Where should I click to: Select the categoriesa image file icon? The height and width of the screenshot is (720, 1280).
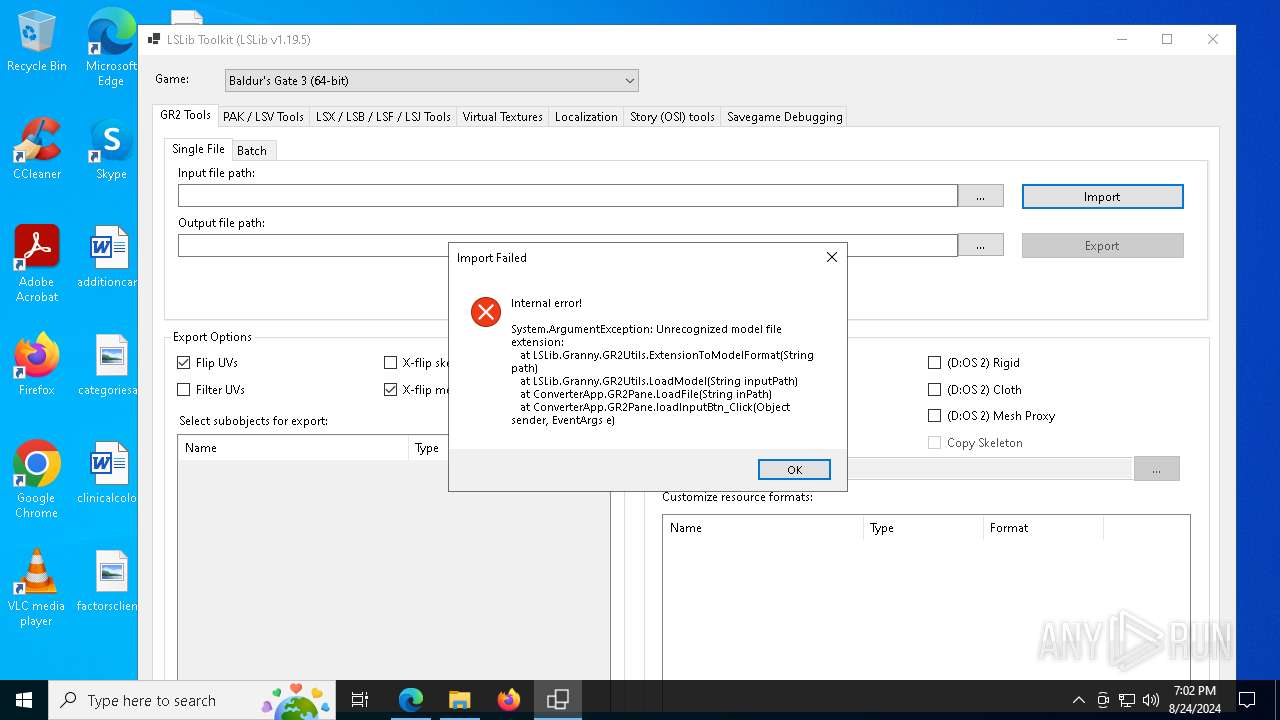[x=109, y=365]
